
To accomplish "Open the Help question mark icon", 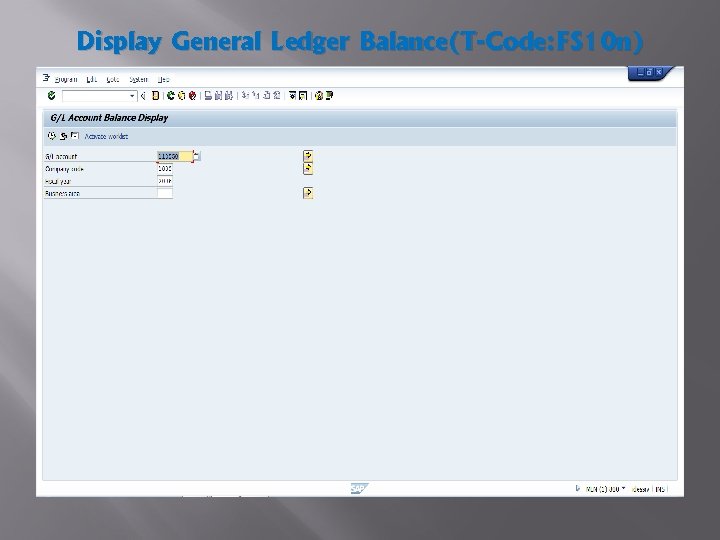I will 319,96.
